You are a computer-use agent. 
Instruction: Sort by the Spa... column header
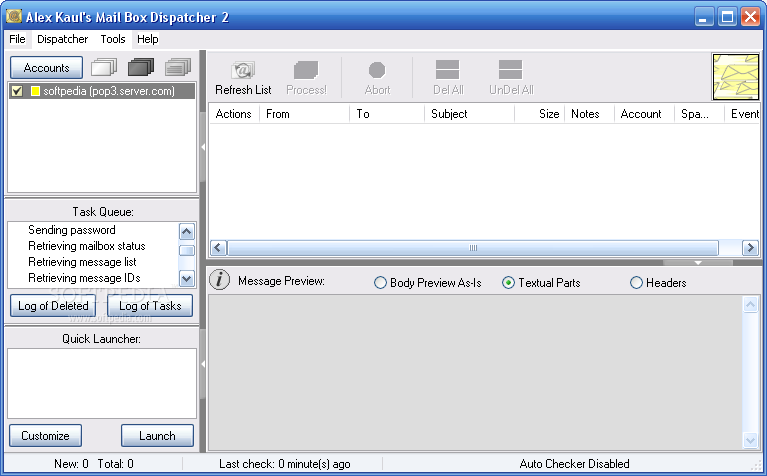click(699, 114)
